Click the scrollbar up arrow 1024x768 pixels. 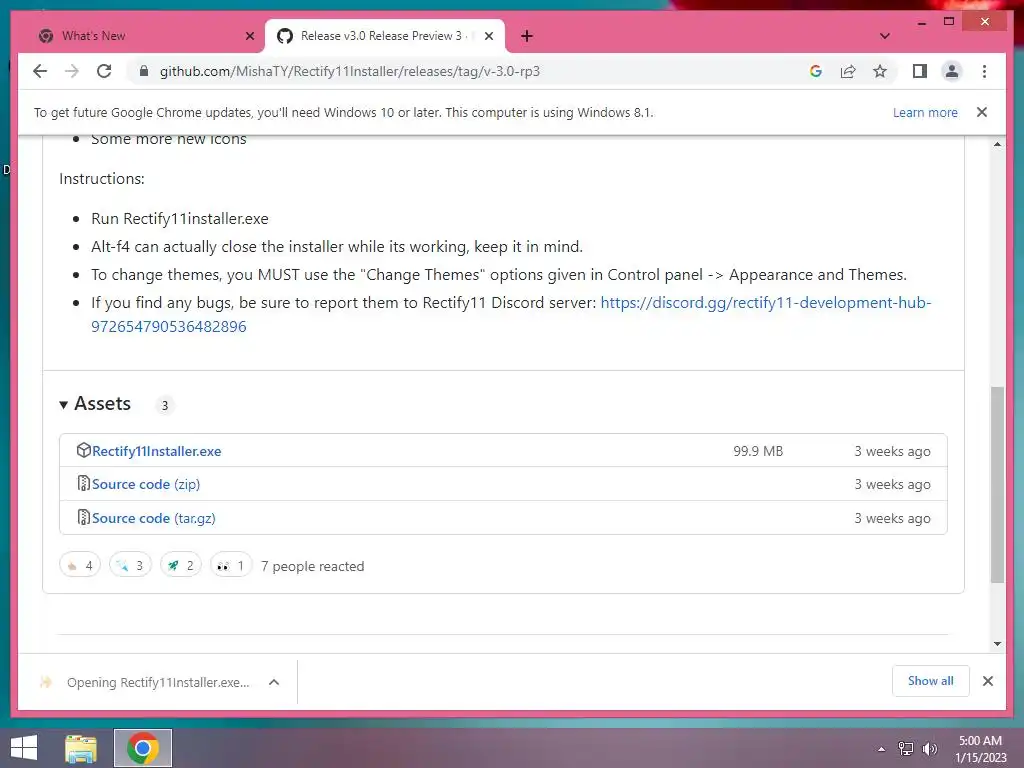click(x=997, y=144)
